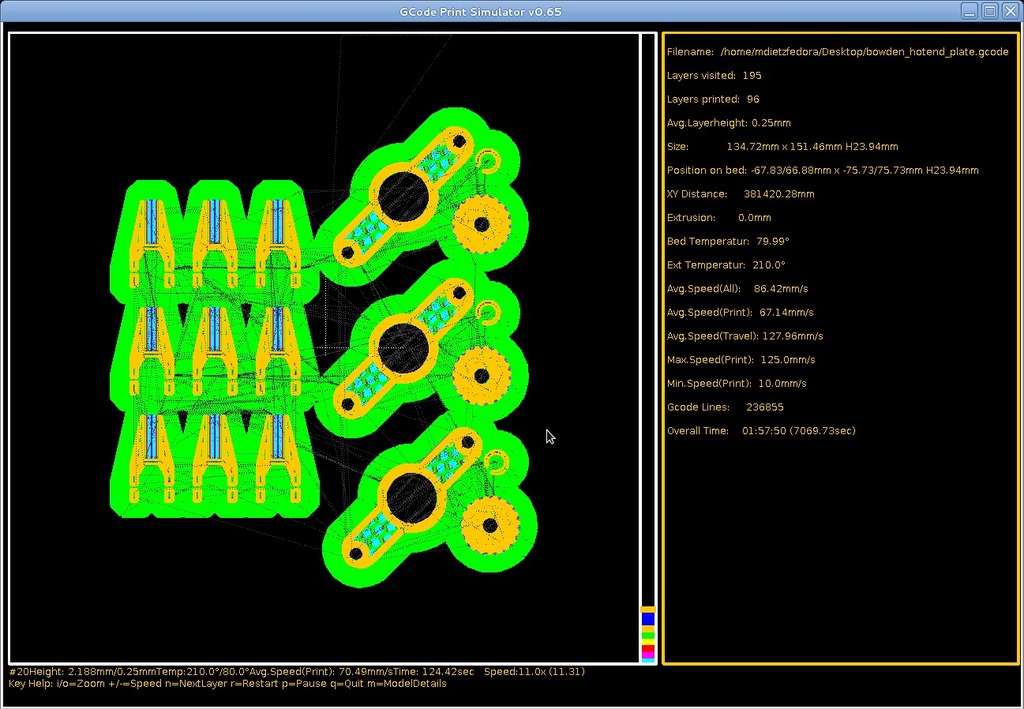Click the Bed Temperatur reading
Viewport: 1024px width, 709px height.
pyautogui.click(x=728, y=241)
